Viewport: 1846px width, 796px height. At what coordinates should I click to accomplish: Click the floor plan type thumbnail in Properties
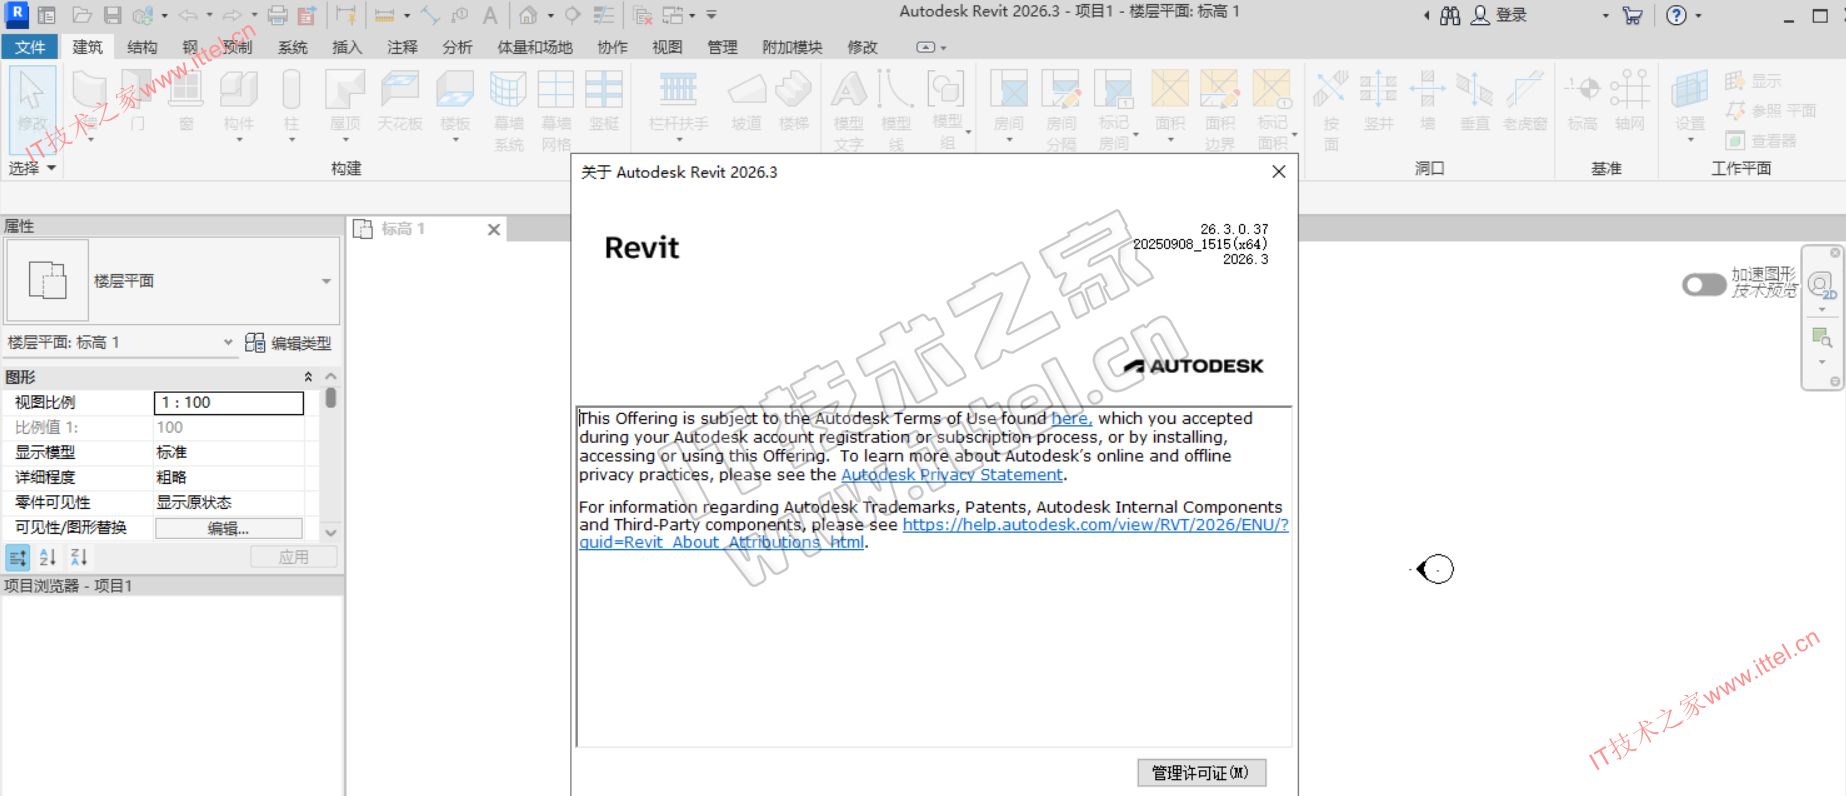pos(48,280)
